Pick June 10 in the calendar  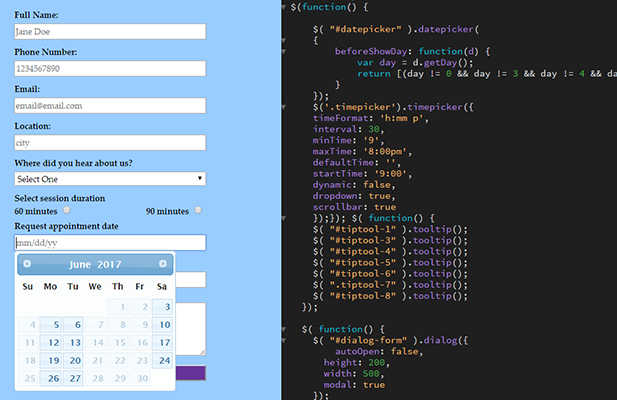click(x=163, y=325)
